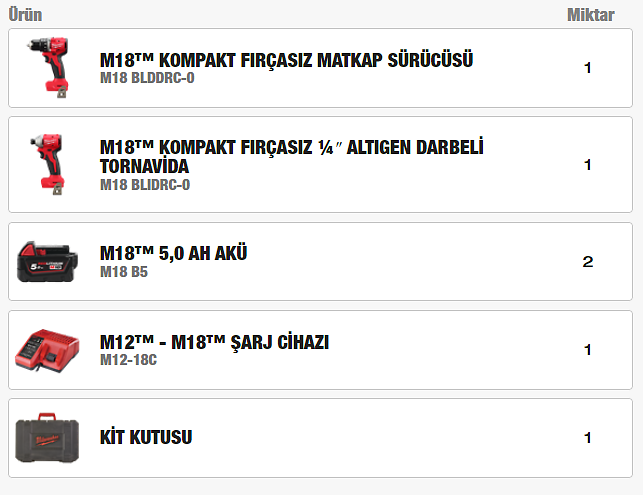Select the M18 5,0 AH AKÜ title
The image size is (643, 495).
[173, 253]
